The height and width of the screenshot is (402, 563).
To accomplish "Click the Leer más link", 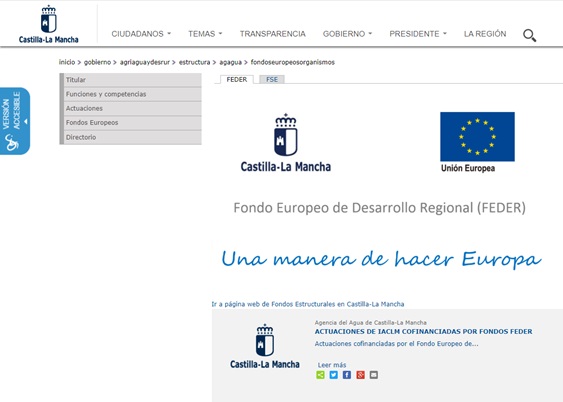I will coord(332,365).
